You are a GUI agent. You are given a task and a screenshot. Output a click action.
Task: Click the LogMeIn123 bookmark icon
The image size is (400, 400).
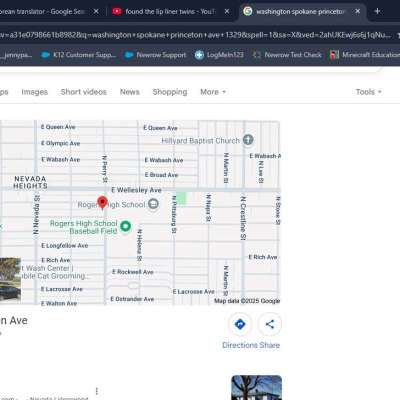pos(199,55)
